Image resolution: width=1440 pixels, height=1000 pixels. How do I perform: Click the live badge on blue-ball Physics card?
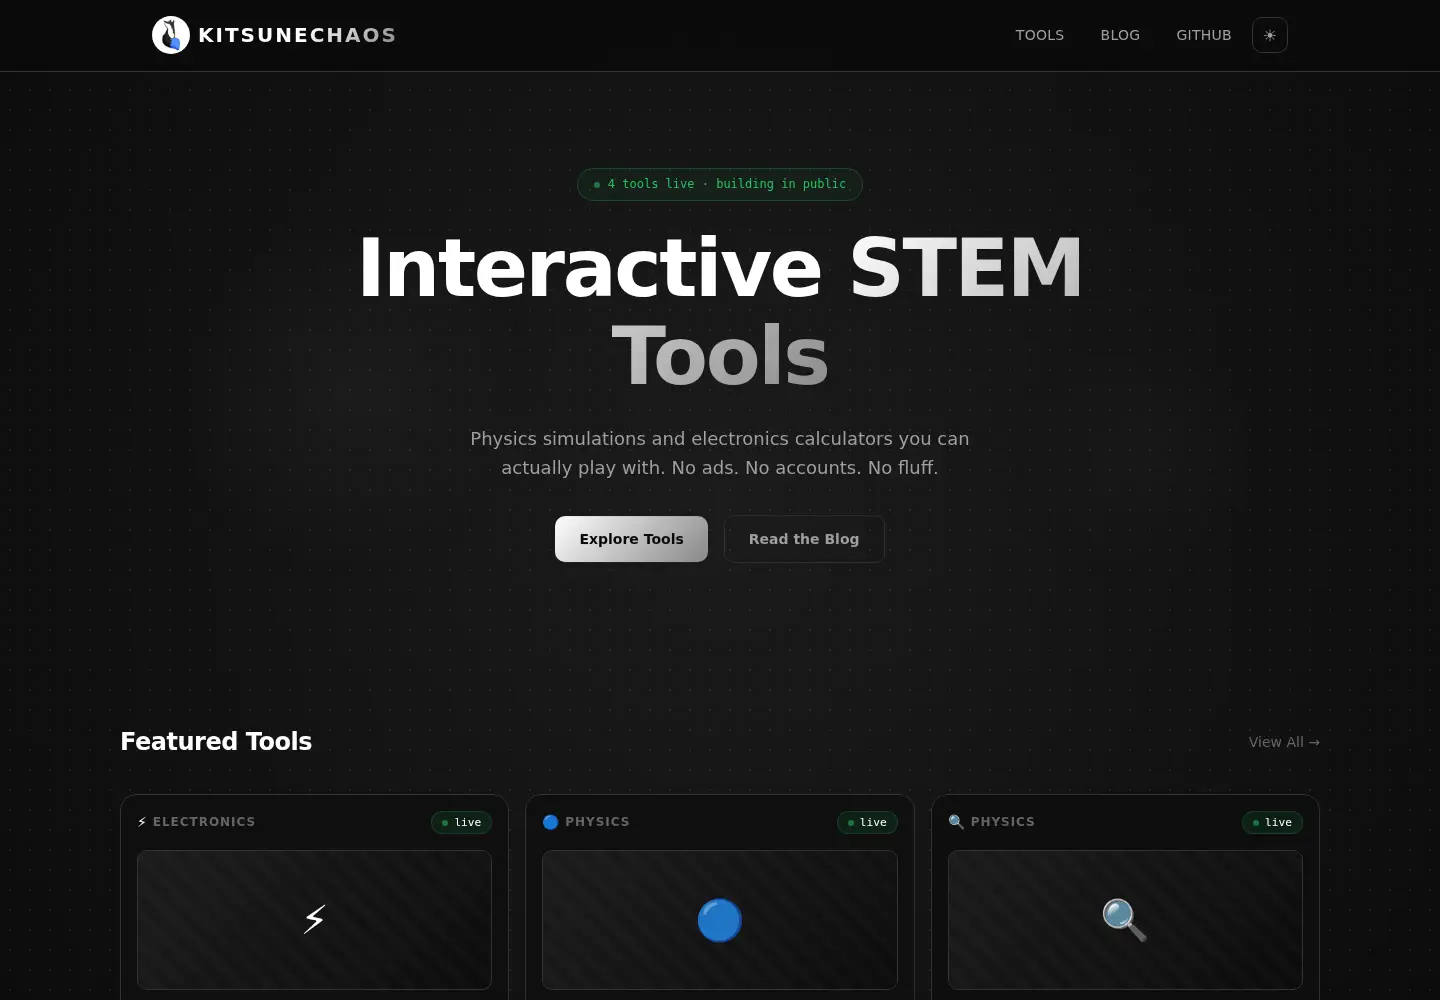867,822
